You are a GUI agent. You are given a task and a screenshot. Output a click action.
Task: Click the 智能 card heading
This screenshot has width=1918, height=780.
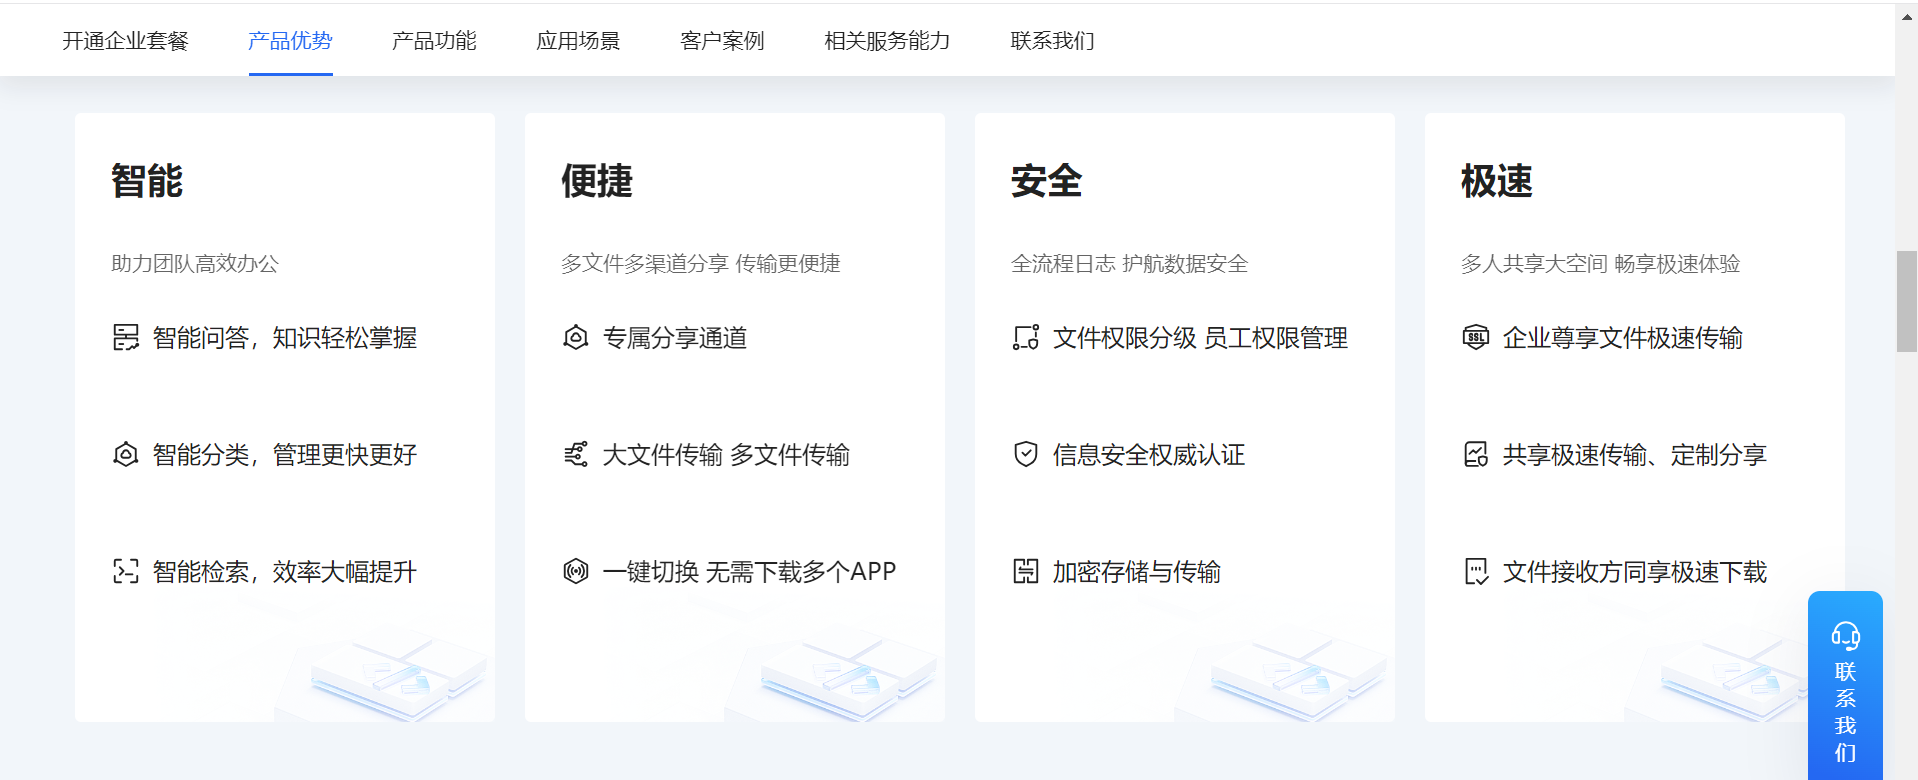pyautogui.click(x=147, y=181)
